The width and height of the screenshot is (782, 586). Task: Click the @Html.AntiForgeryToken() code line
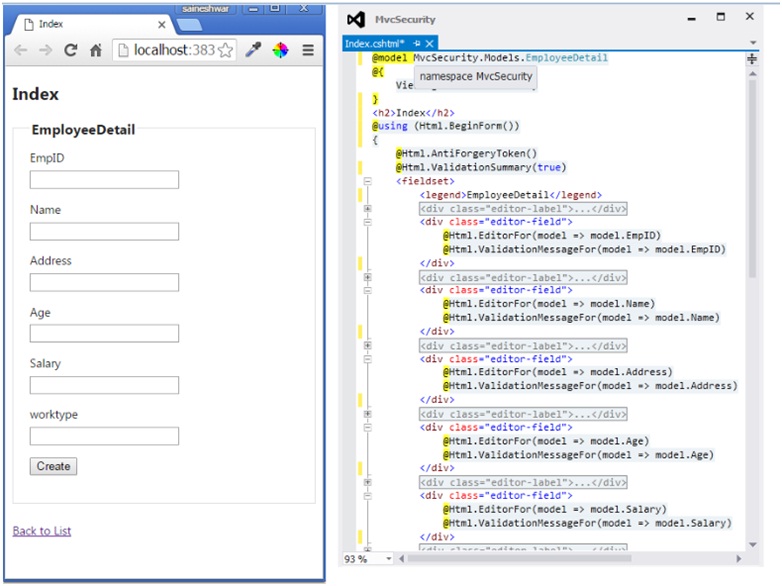(467, 154)
